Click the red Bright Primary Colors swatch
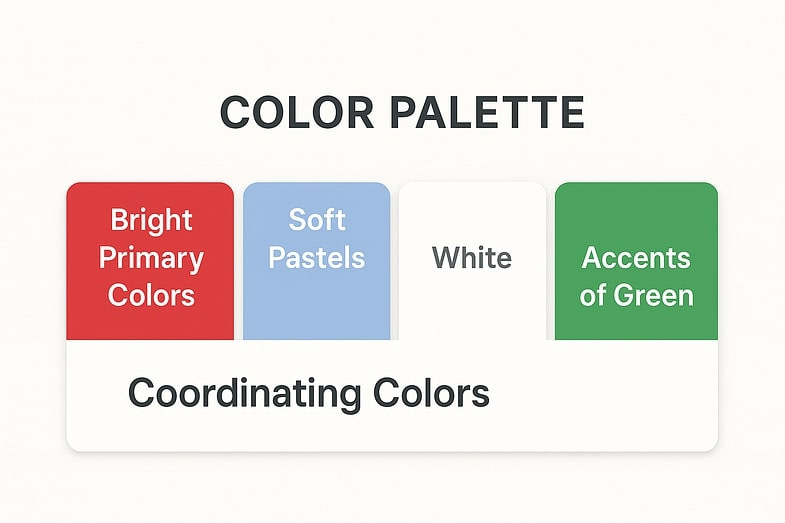 point(150,261)
